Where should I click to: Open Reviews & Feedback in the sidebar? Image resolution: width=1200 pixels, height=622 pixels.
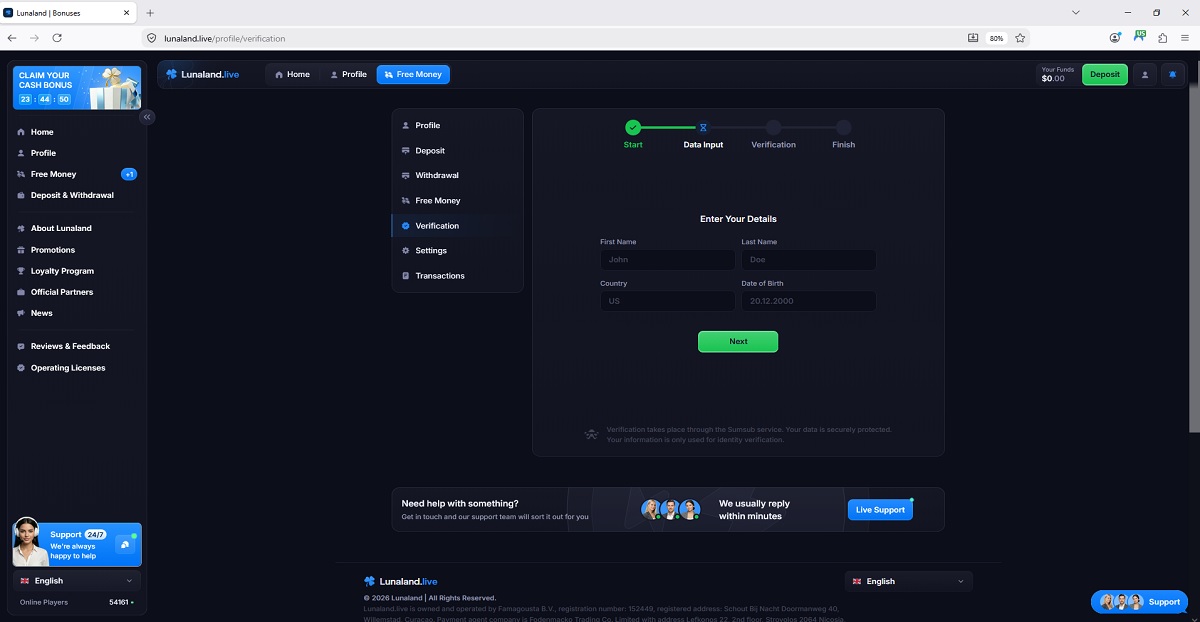pyautogui.click(x=70, y=346)
